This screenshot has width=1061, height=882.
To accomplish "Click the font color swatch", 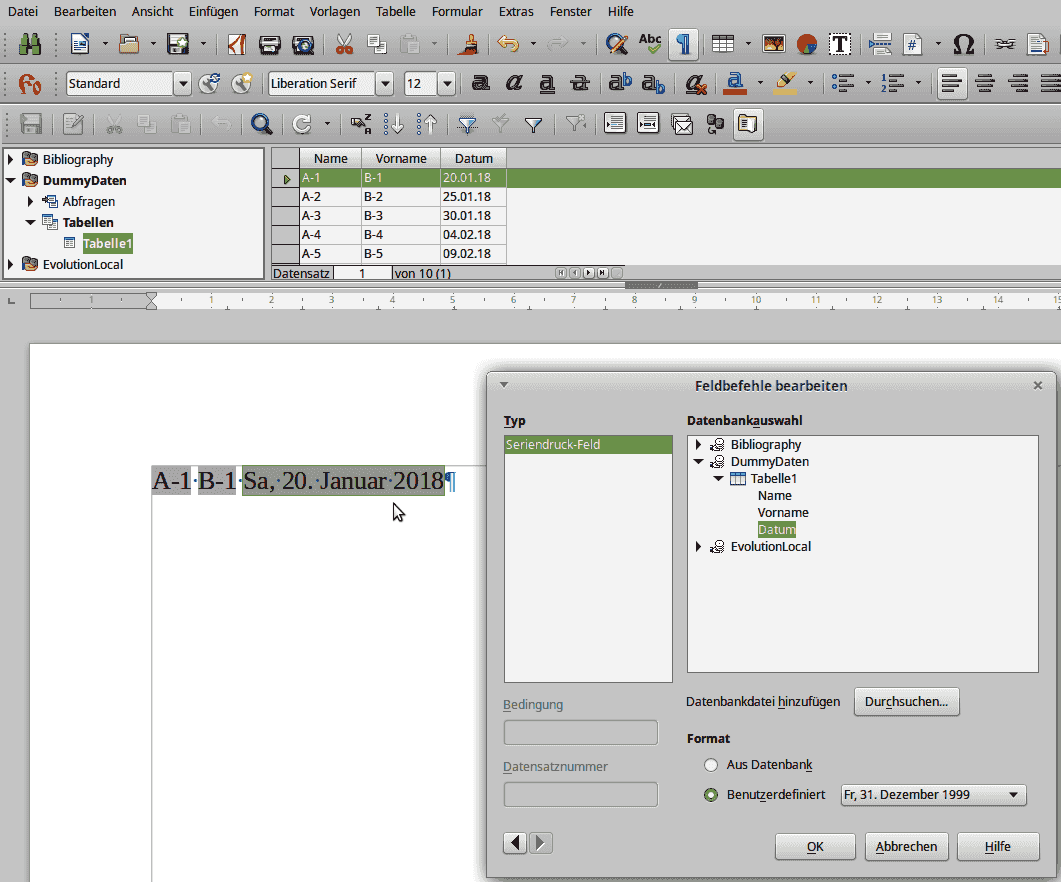I will point(735,84).
